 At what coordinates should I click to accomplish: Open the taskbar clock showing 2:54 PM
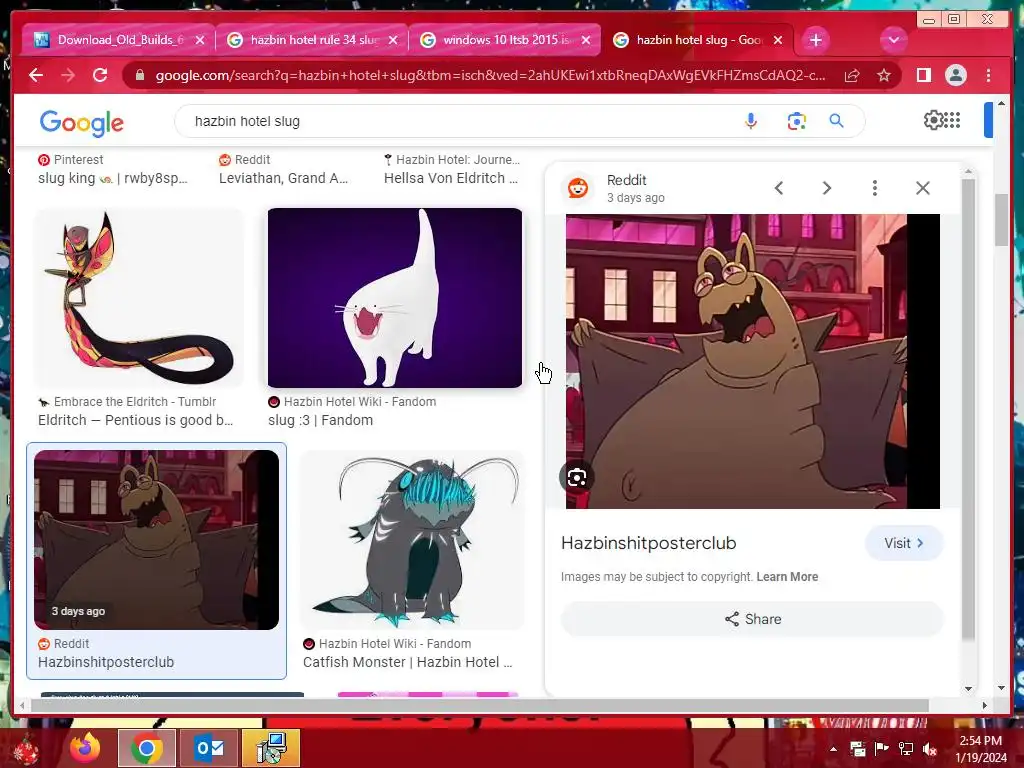point(981,749)
